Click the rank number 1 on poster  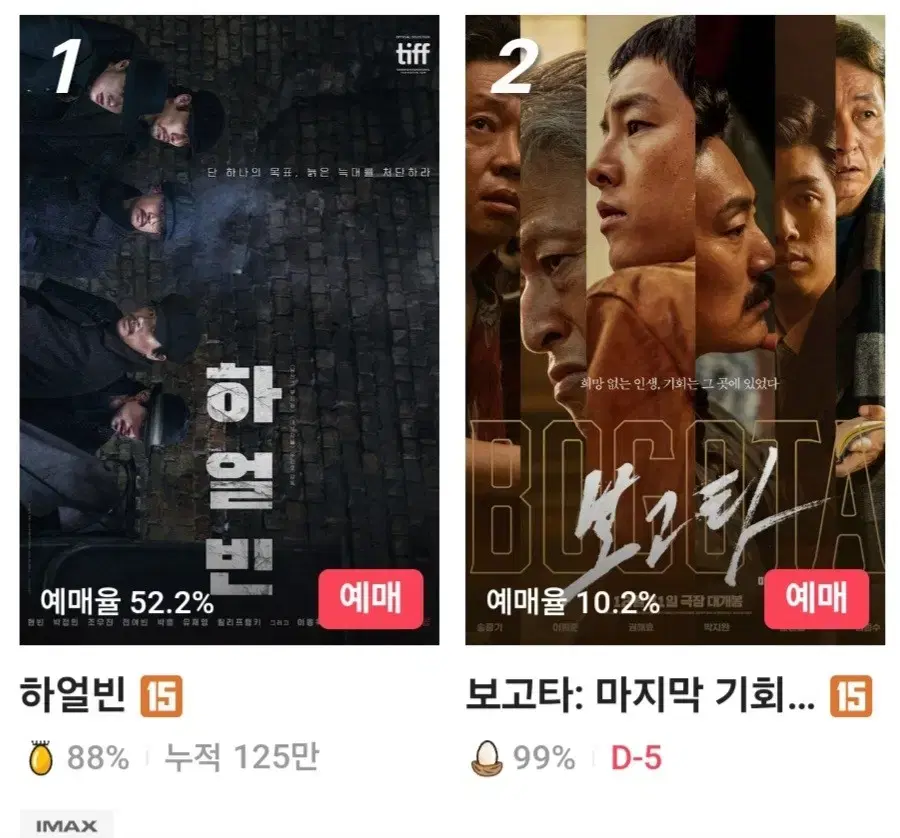67,67
